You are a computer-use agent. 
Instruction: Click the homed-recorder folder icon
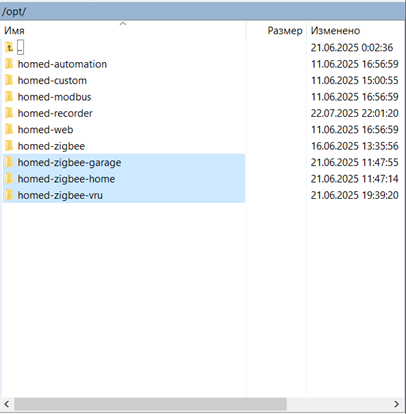pos(9,113)
